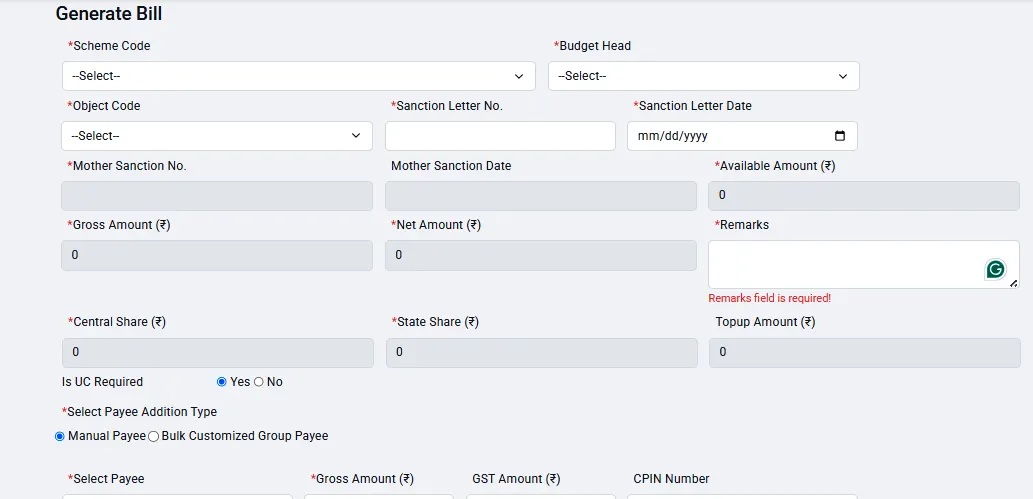Screen dimensions: 1033x499
Task: Choose Manual Payee addition type
Action: point(60,436)
